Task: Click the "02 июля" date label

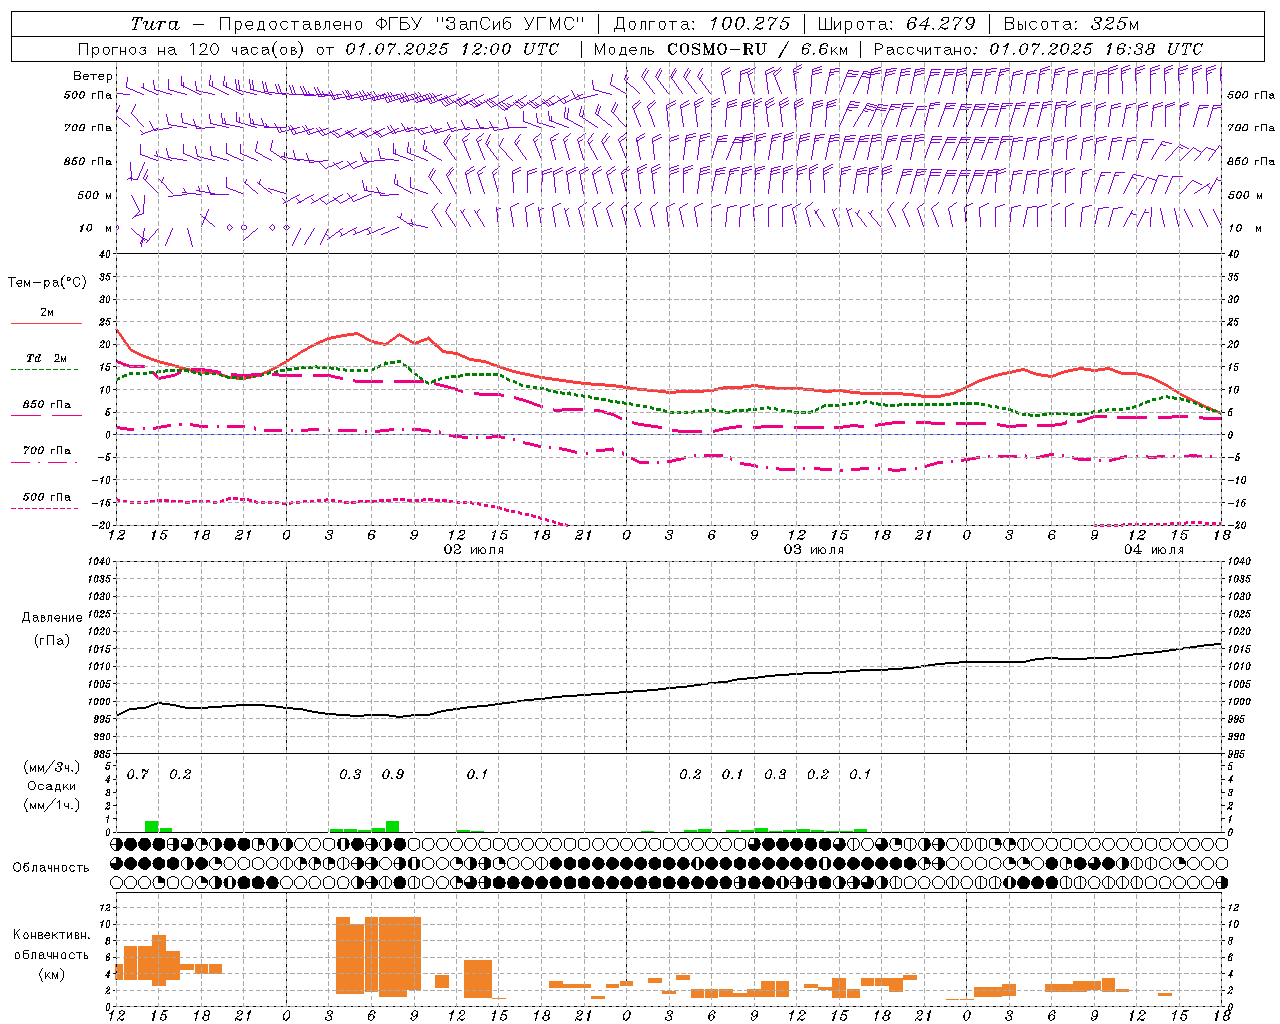Action: pyautogui.click(x=474, y=550)
